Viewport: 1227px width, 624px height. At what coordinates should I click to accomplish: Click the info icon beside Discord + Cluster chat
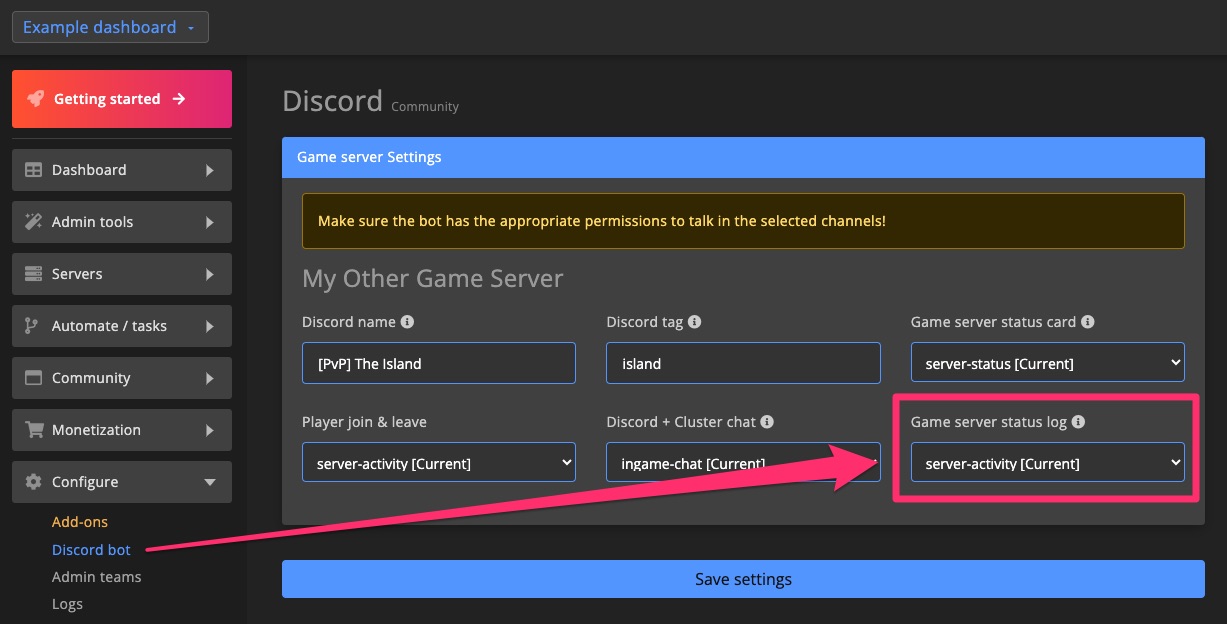click(767, 421)
